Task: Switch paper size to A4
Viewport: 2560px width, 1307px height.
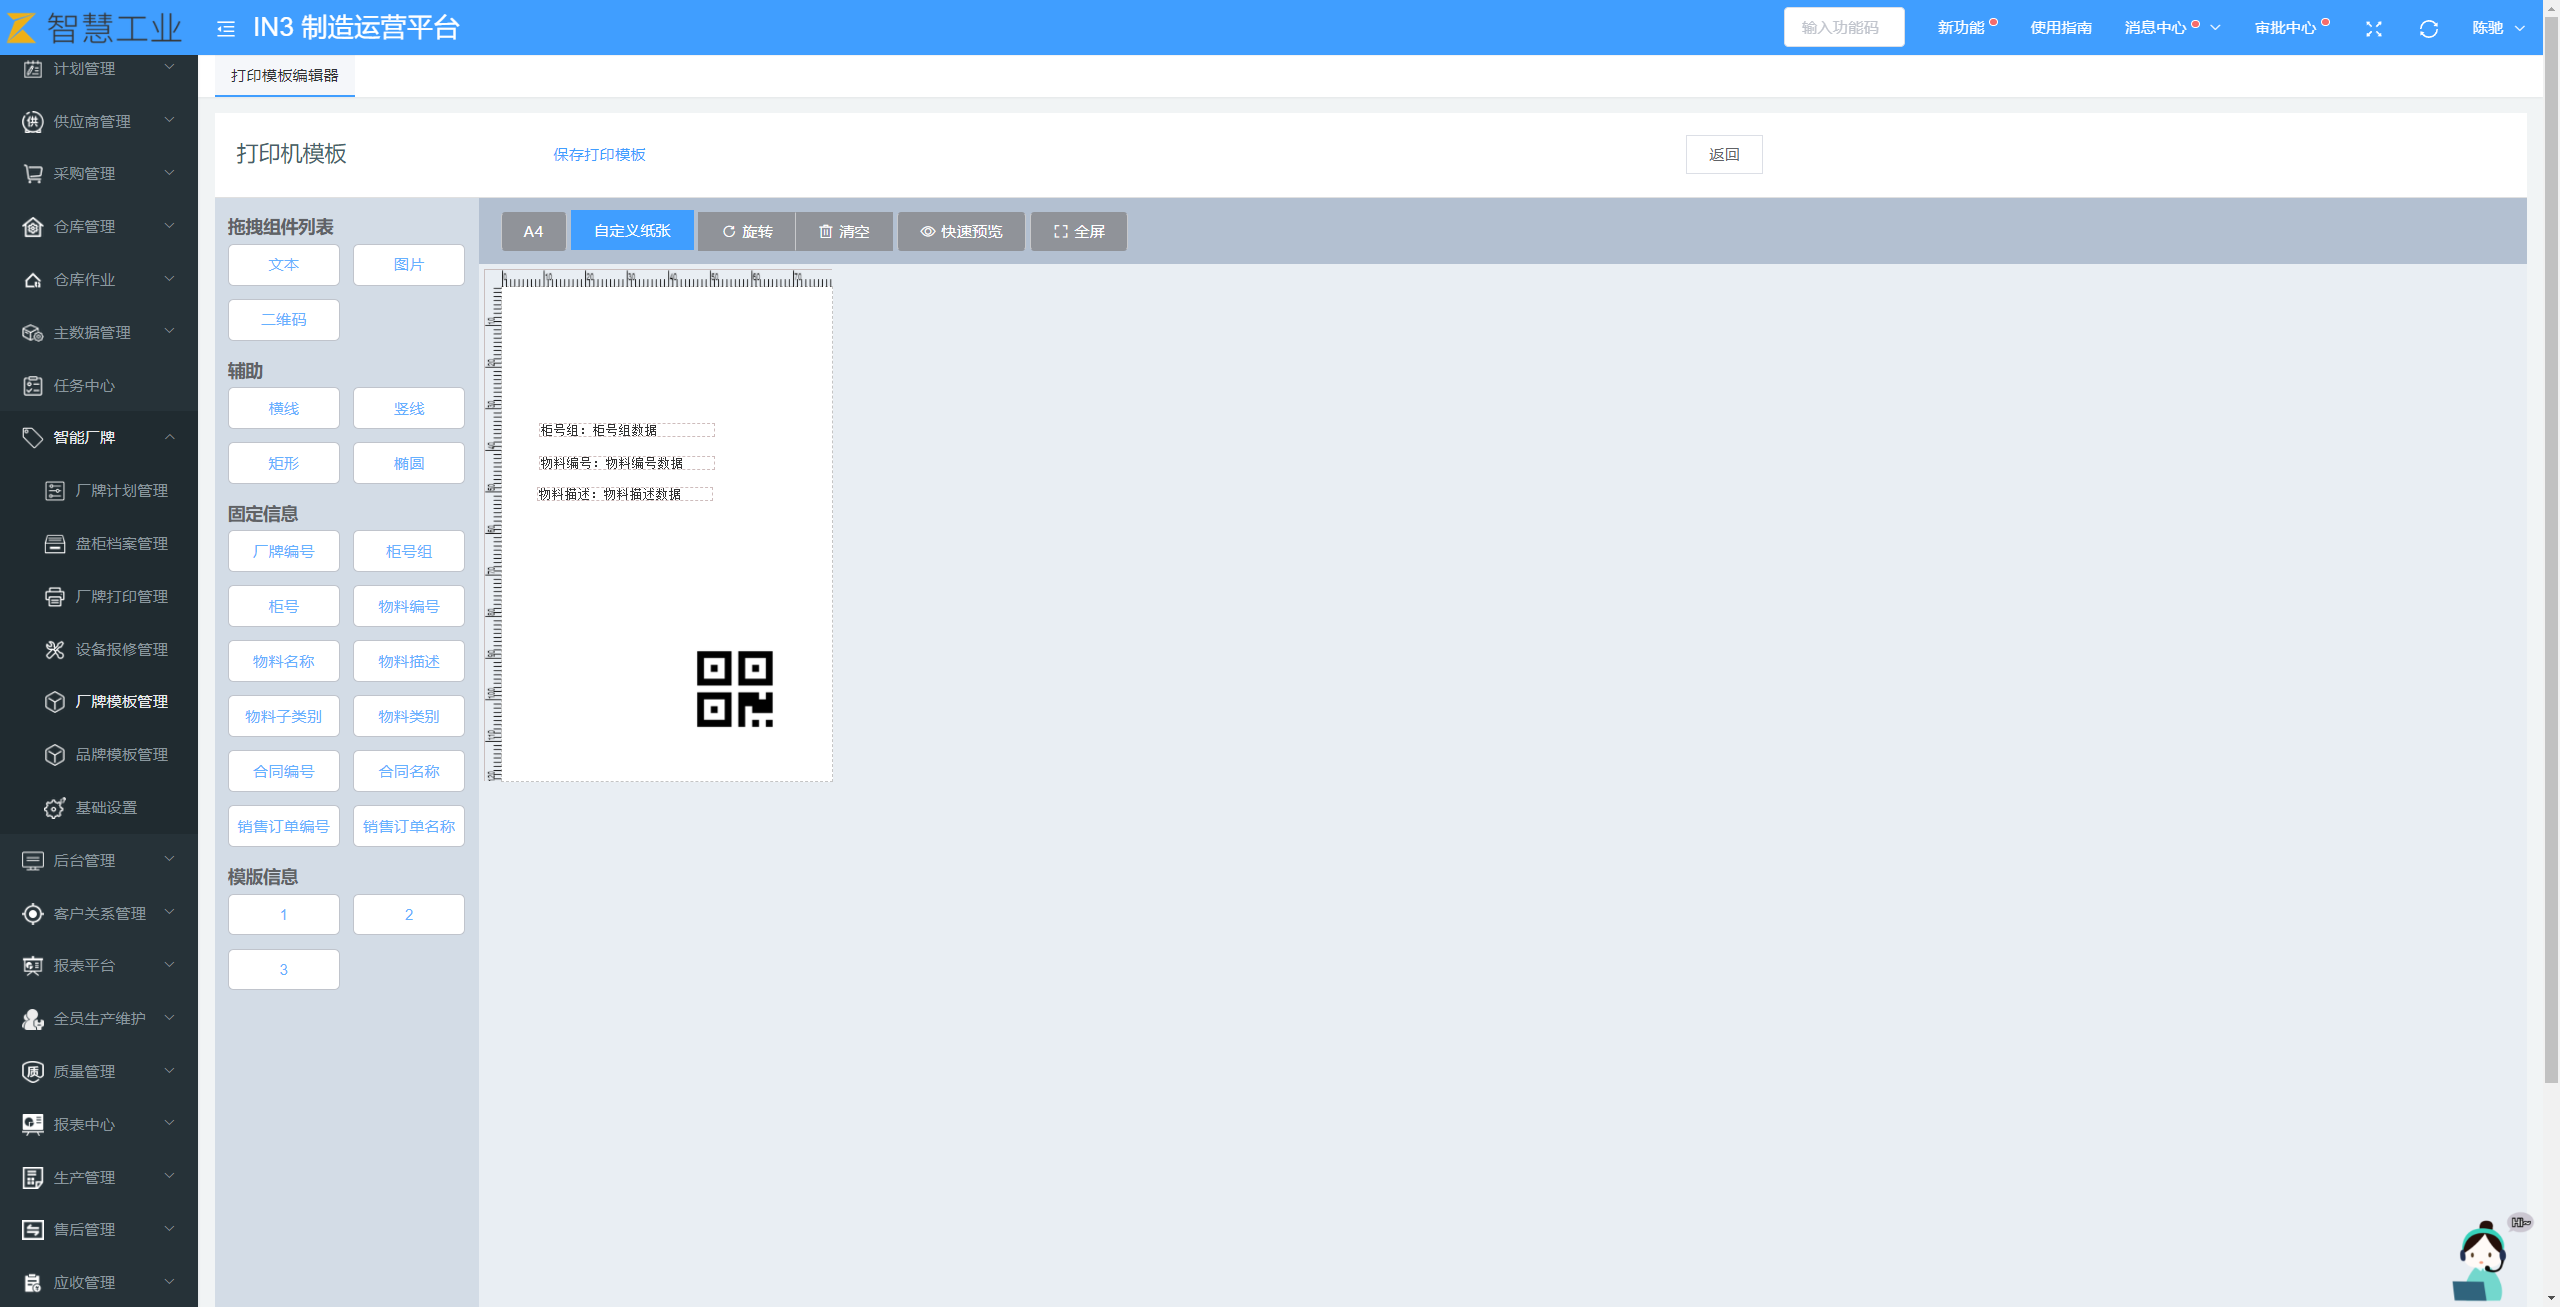Action: point(533,232)
